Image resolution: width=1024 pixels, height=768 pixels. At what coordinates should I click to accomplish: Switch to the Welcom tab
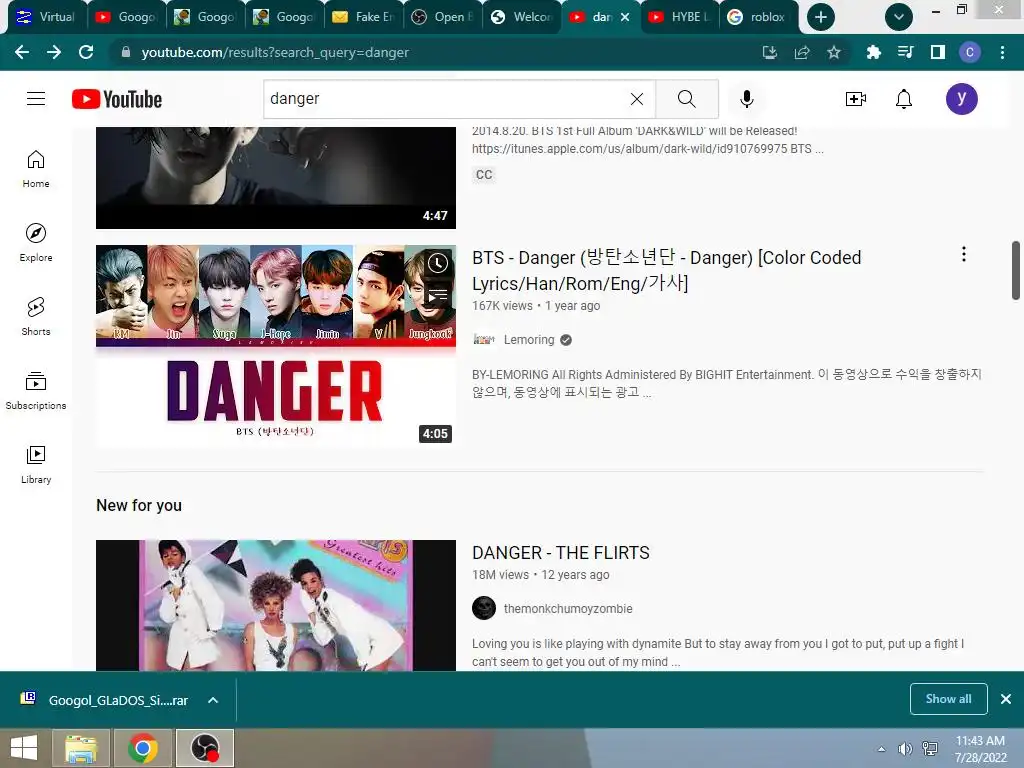(522, 17)
